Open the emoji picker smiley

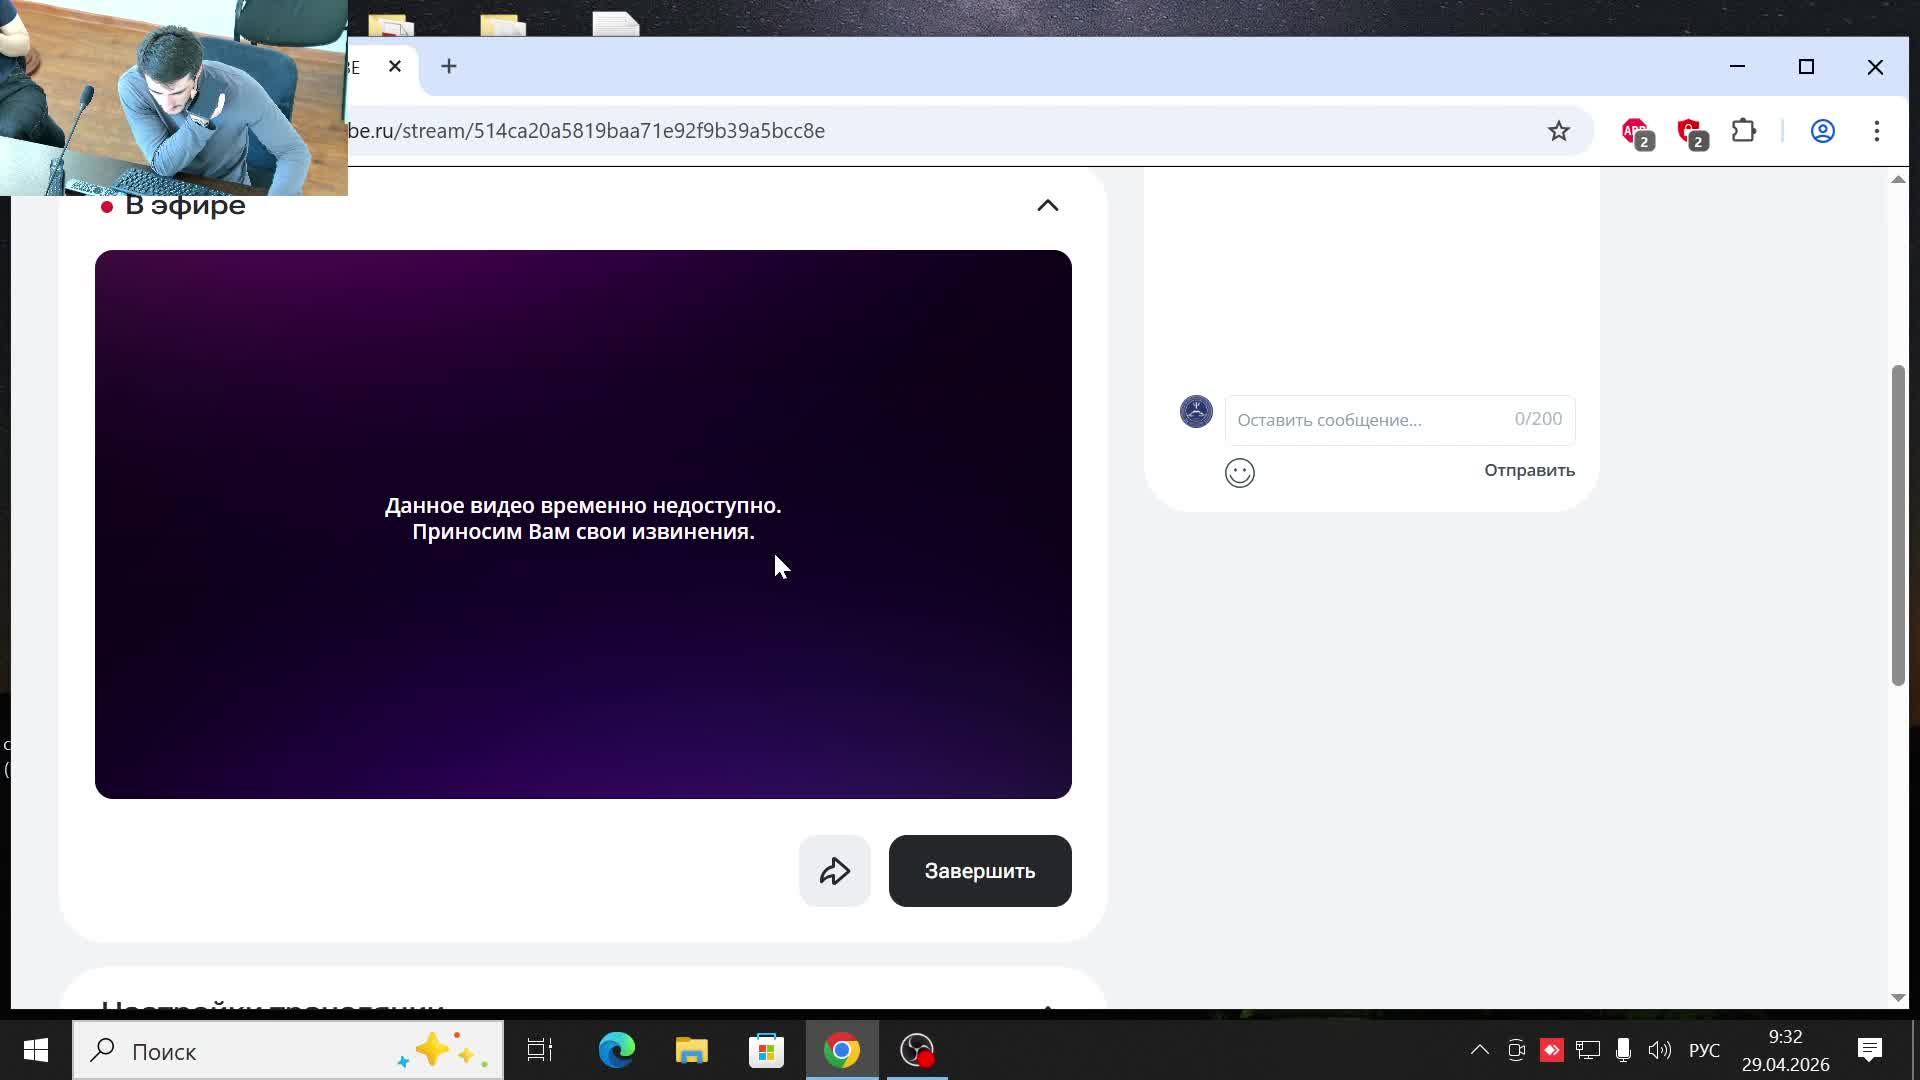(x=1239, y=473)
